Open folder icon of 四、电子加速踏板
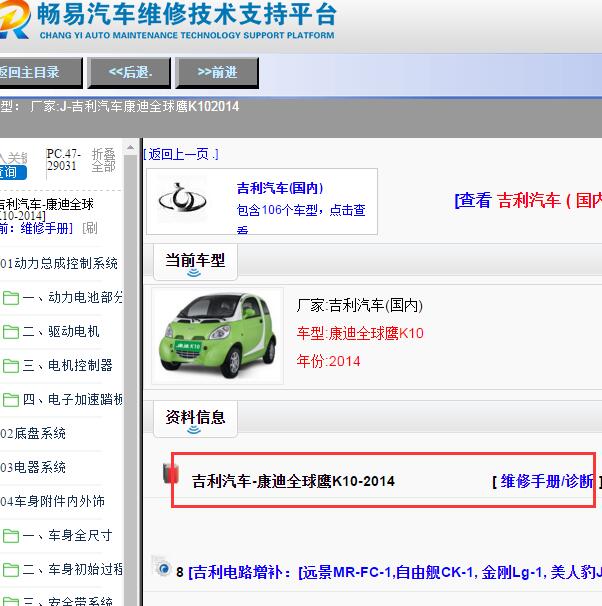This screenshot has width=602, height=606. click(x=11, y=400)
